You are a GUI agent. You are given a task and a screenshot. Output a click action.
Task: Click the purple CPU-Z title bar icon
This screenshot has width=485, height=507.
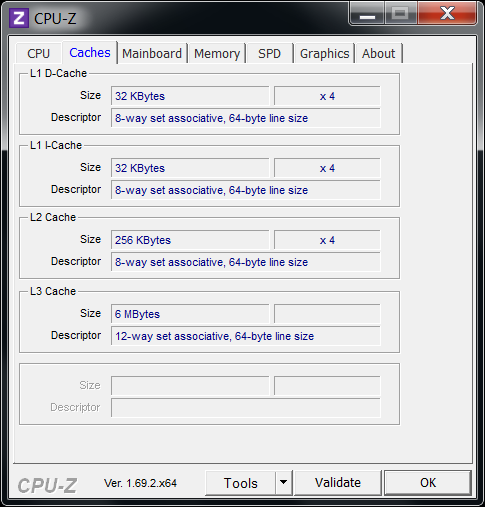pyautogui.click(x=19, y=18)
